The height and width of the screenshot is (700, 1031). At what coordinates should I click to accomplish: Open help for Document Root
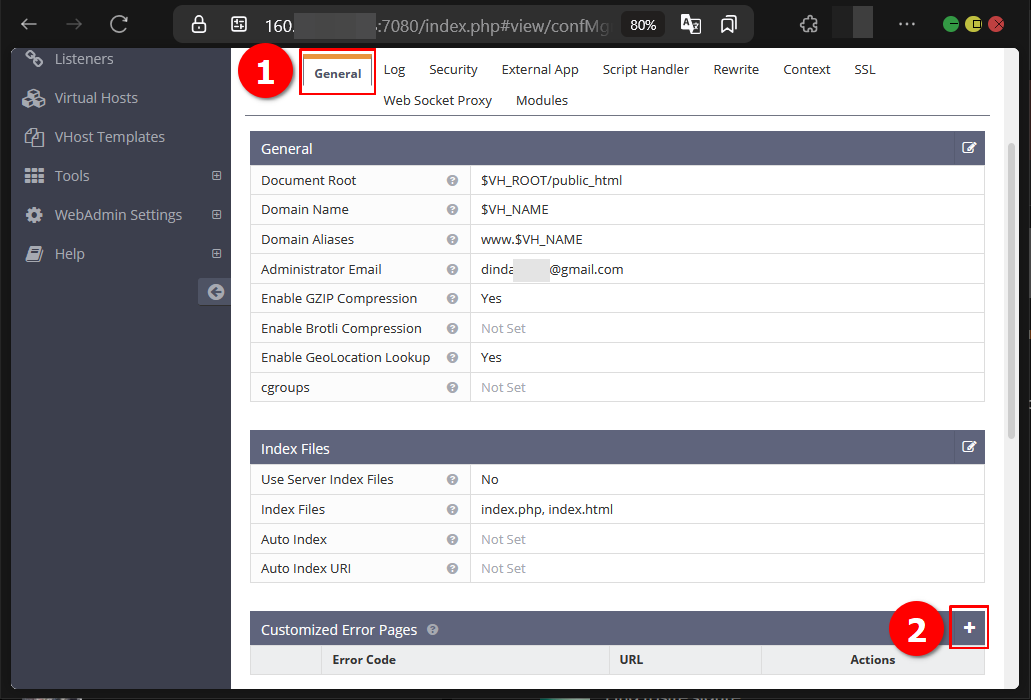(452, 180)
